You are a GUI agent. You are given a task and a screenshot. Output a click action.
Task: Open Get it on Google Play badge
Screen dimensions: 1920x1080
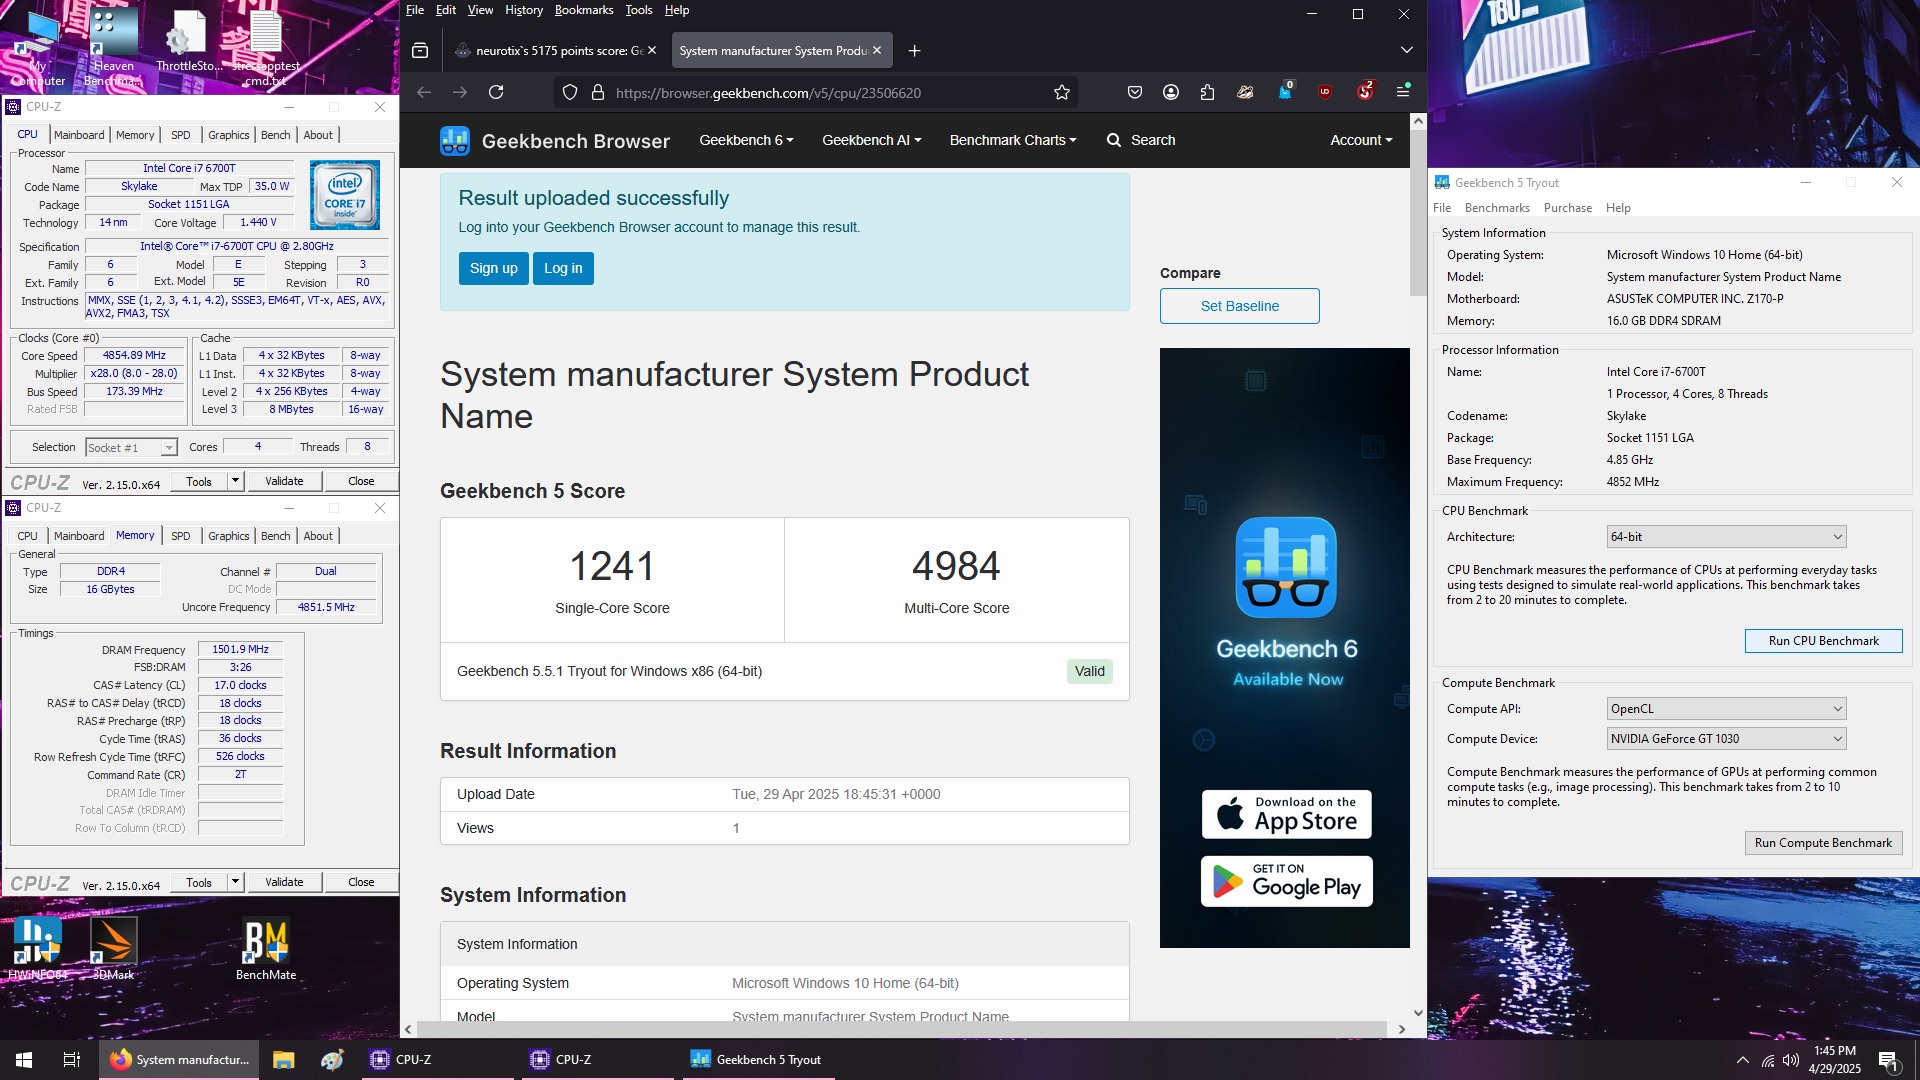(1286, 881)
